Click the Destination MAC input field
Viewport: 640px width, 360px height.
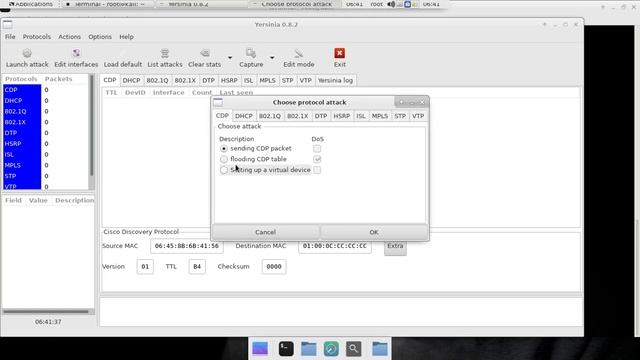(335, 246)
